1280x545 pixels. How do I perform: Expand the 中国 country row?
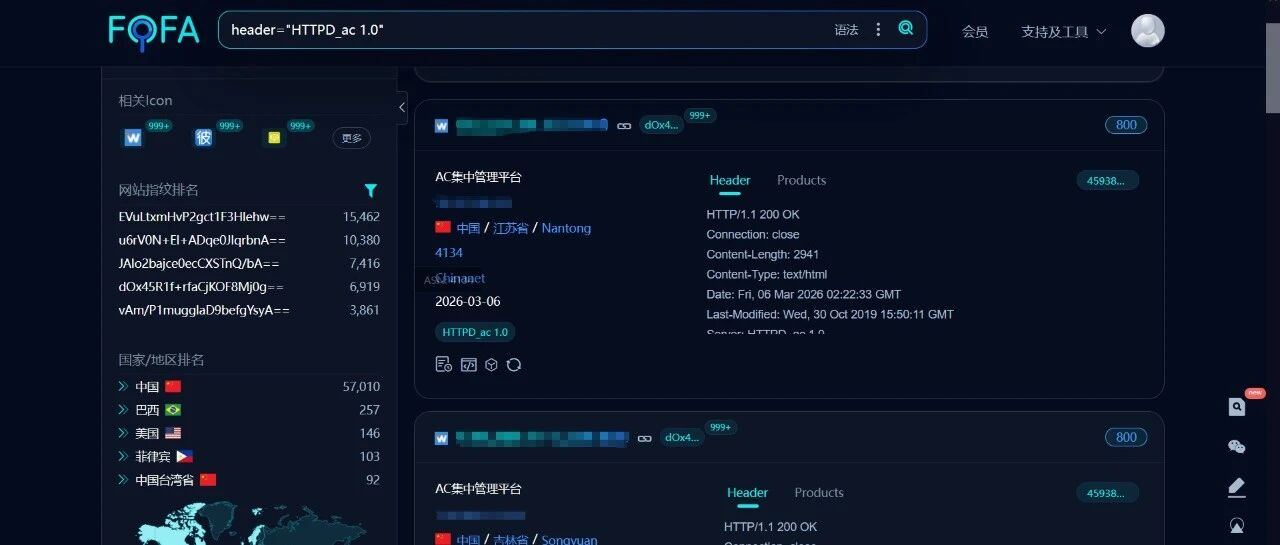point(123,387)
